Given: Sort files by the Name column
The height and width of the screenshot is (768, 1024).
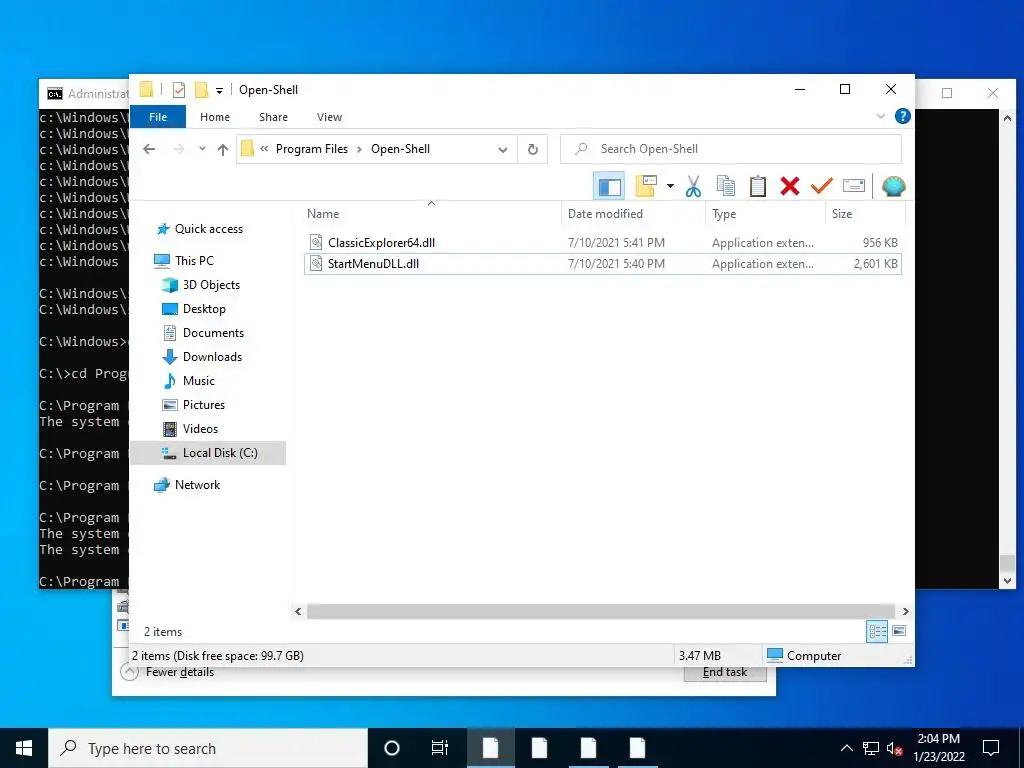Looking at the screenshot, I should click(x=431, y=214).
